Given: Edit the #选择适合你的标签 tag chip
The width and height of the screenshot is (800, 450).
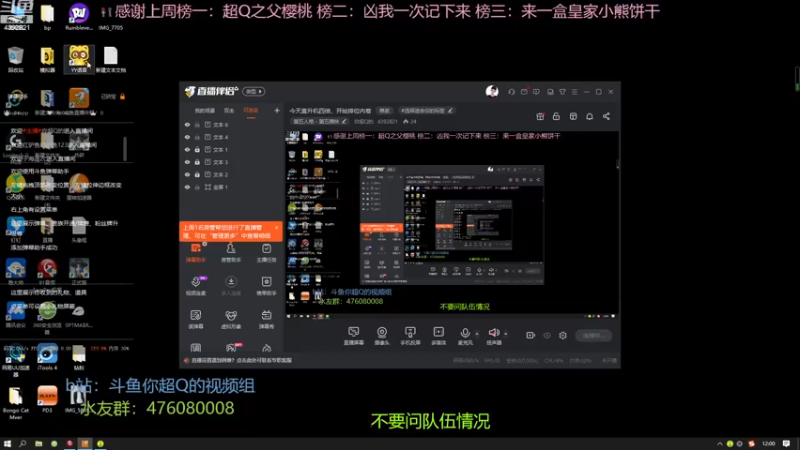Looking at the screenshot, I should coord(426,111).
